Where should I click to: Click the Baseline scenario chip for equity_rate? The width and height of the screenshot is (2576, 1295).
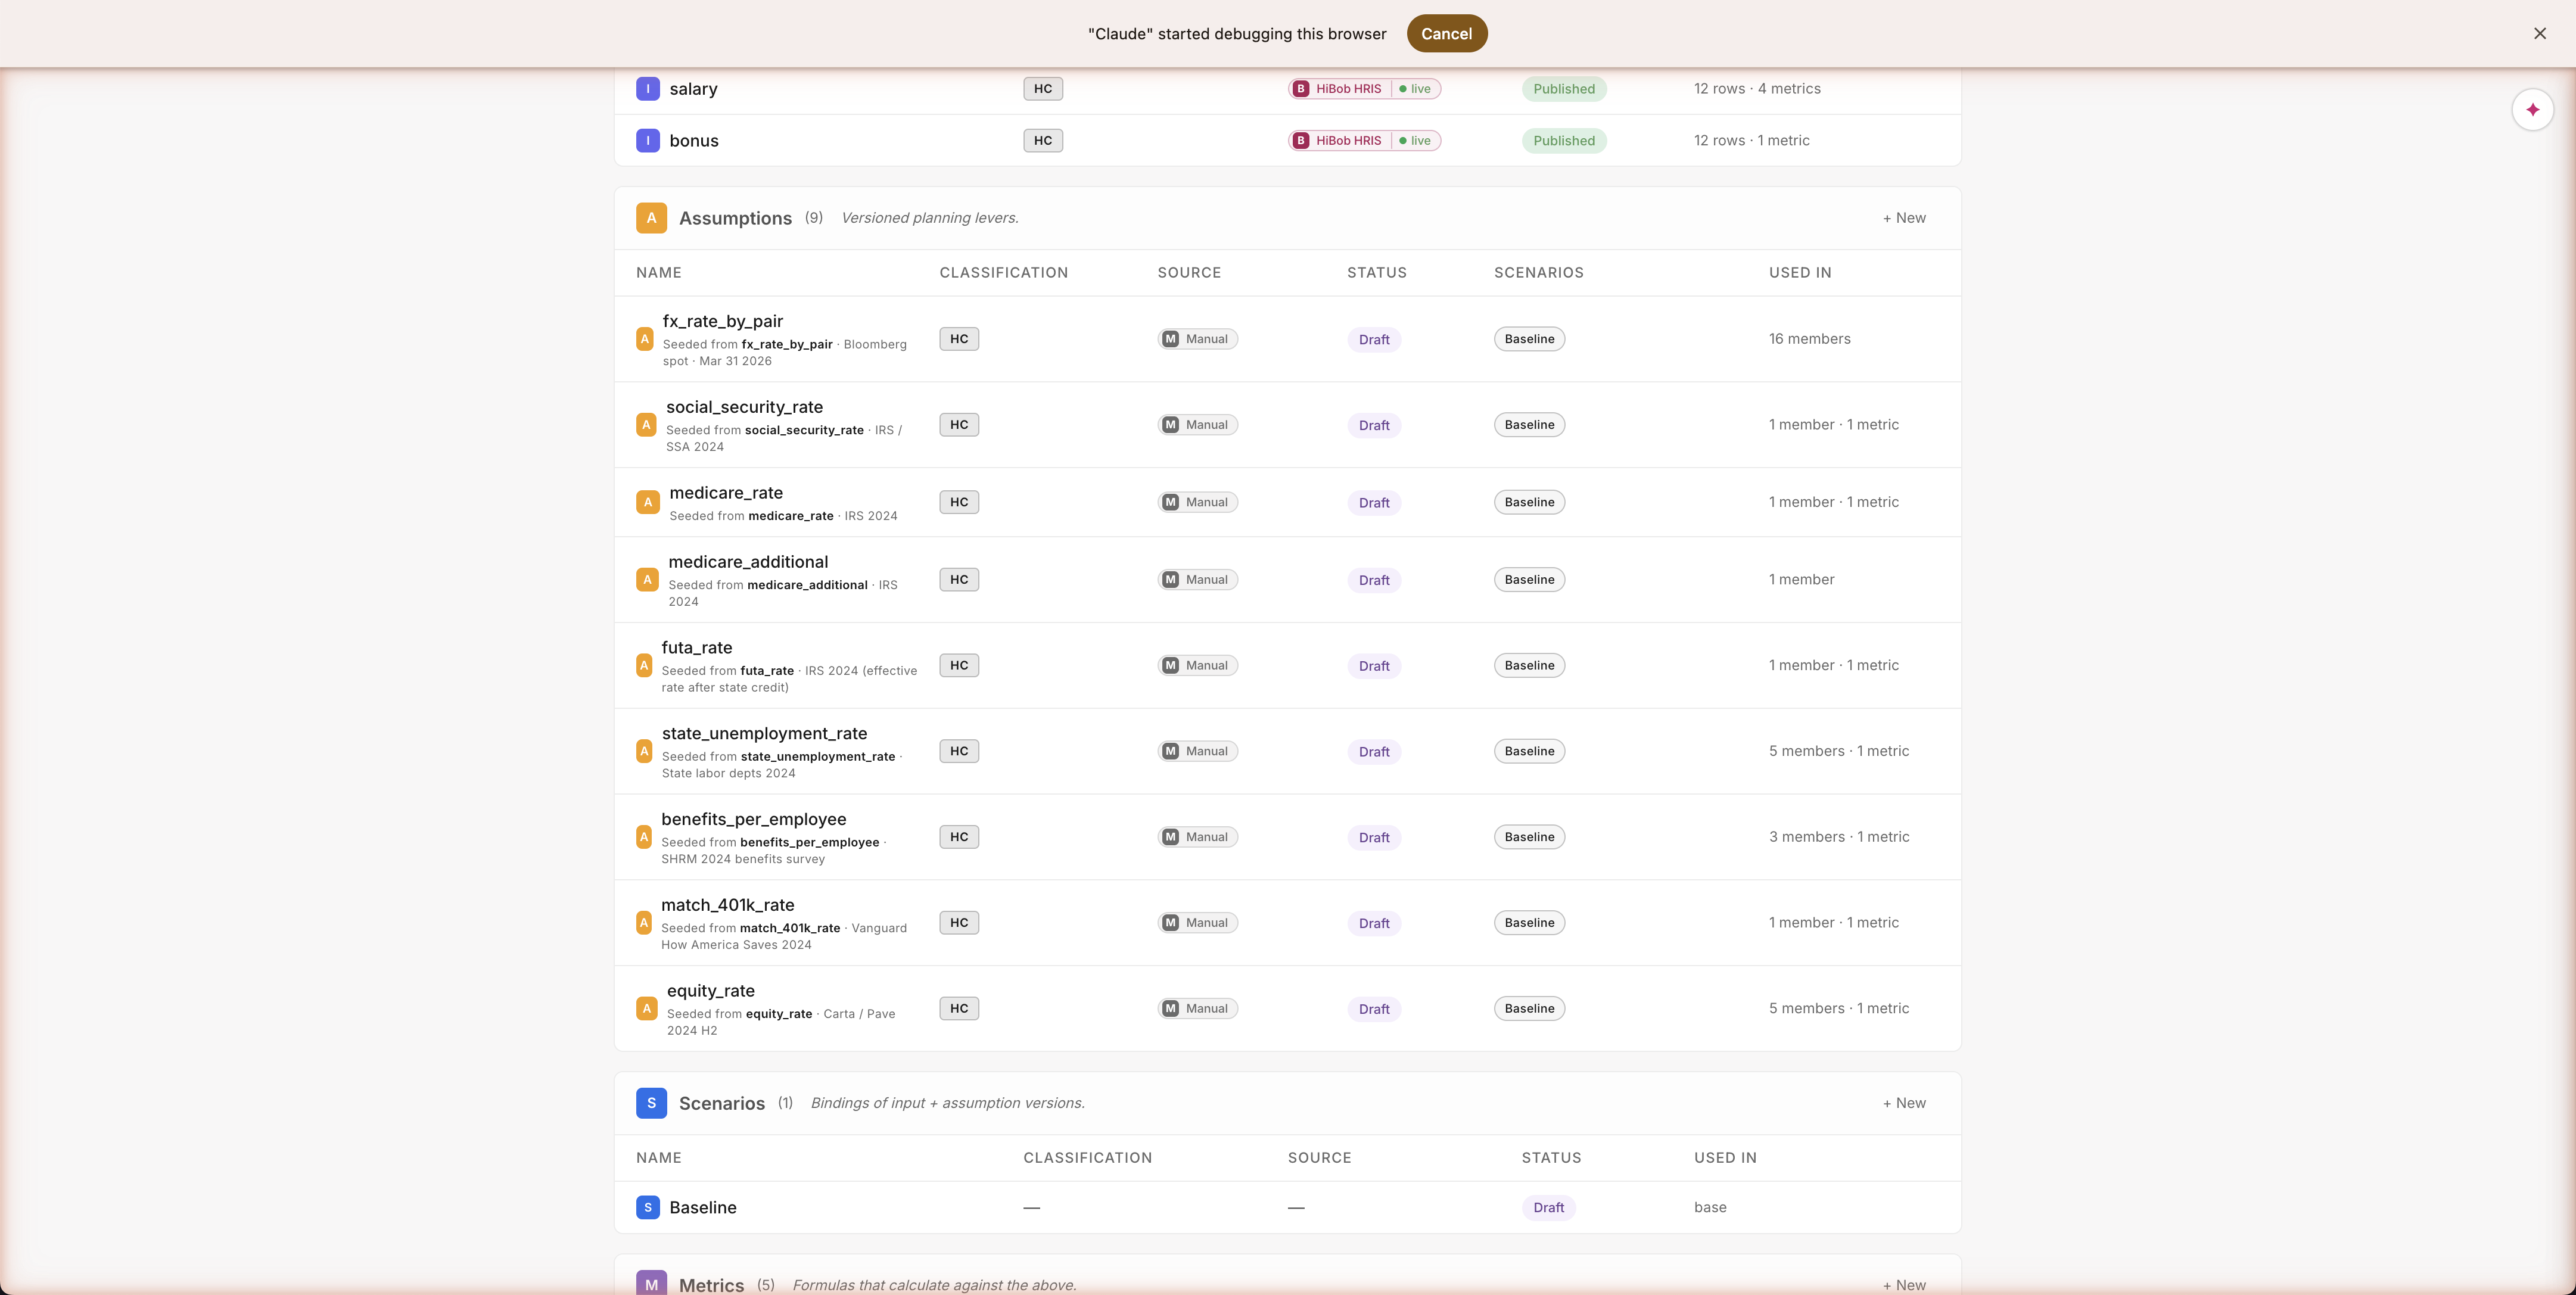1529,1008
